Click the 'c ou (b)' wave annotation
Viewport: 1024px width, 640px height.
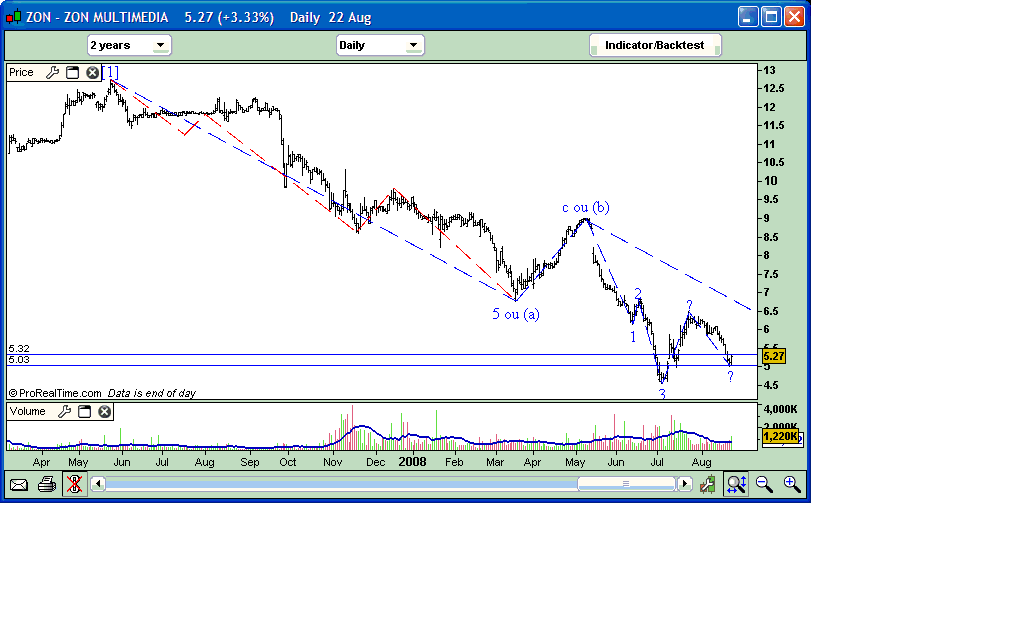[586, 208]
